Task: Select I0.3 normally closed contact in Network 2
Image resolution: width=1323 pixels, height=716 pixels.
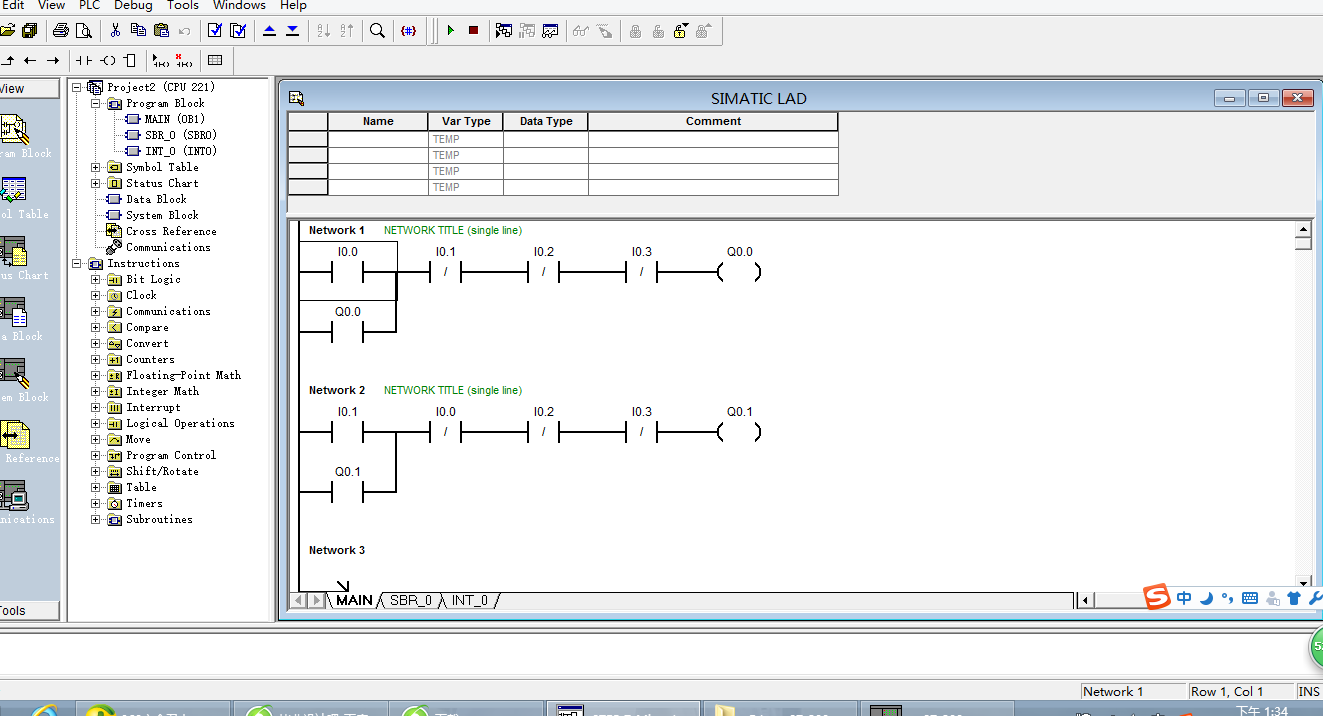Action: (x=641, y=431)
